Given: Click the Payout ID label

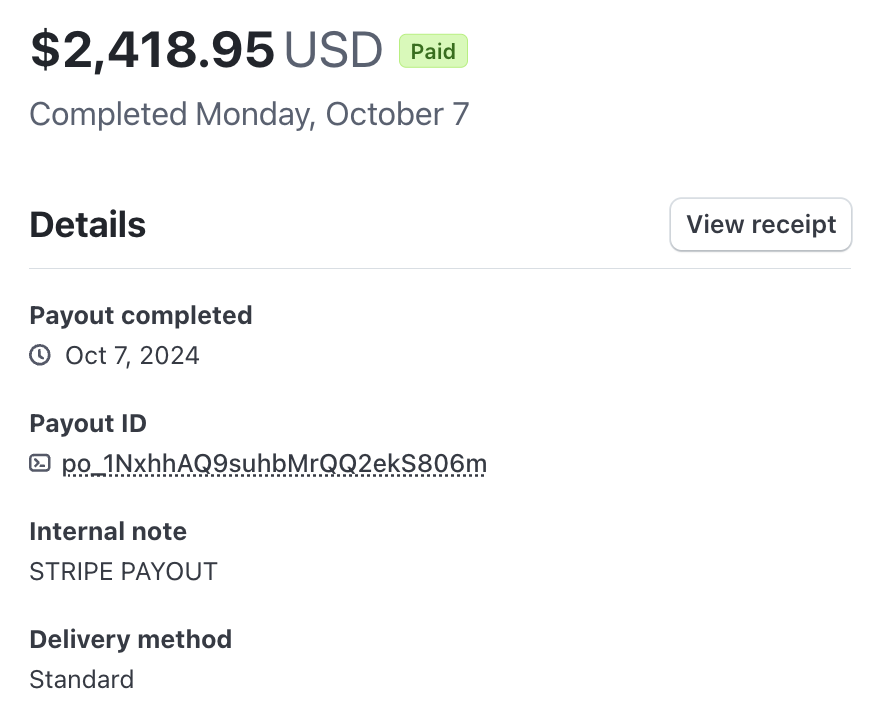Looking at the screenshot, I should [x=88, y=423].
